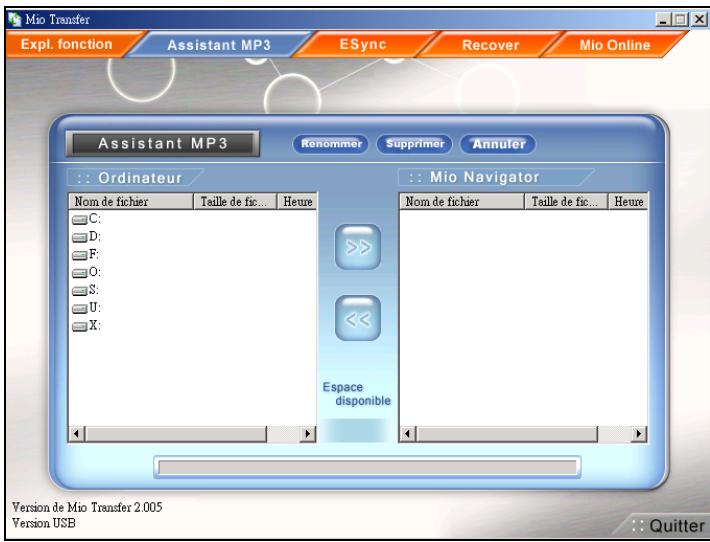This screenshot has width=710, height=542.
Task: Click the Annuler button
Action: [498, 144]
